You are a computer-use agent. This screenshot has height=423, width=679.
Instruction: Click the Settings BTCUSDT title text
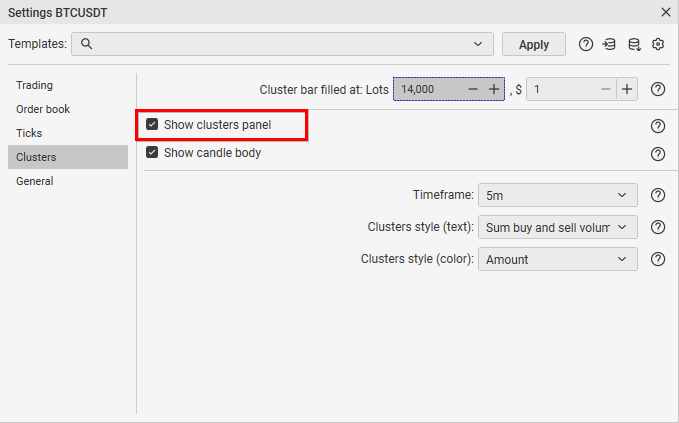pos(58,13)
